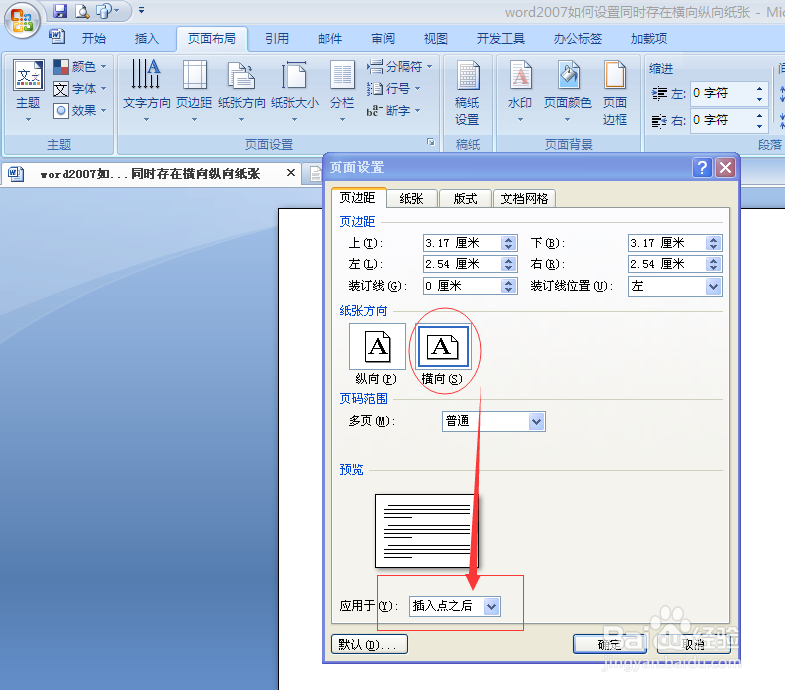
Task: Open gutter position (装订线位置) dropdown
Action: pyautogui.click(x=713, y=286)
